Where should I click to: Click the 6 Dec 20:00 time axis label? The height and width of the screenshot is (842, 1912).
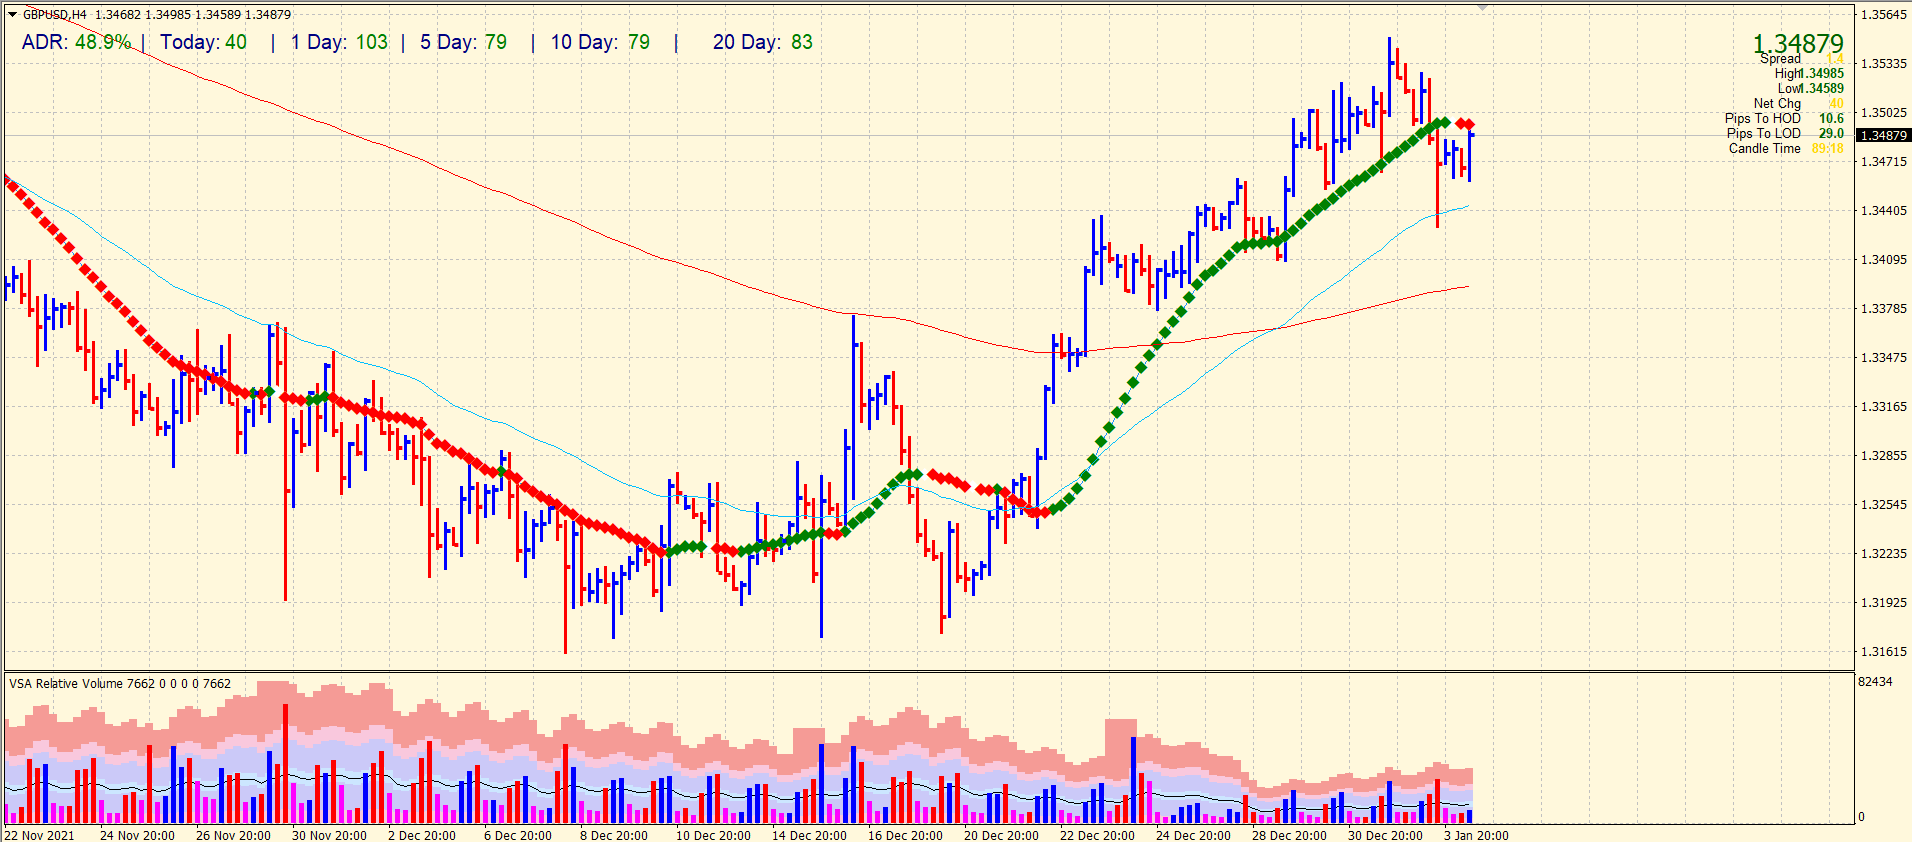pos(518,836)
